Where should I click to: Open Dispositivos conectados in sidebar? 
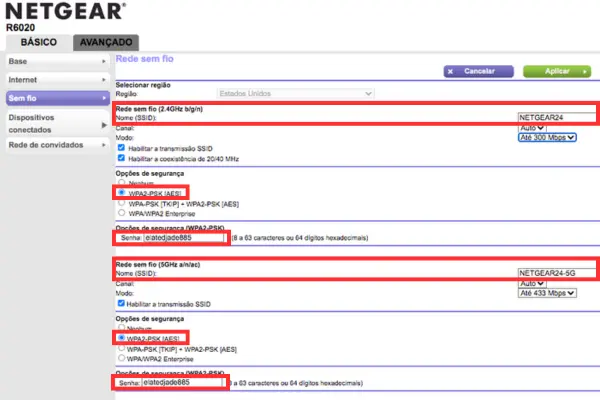click(58, 124)
